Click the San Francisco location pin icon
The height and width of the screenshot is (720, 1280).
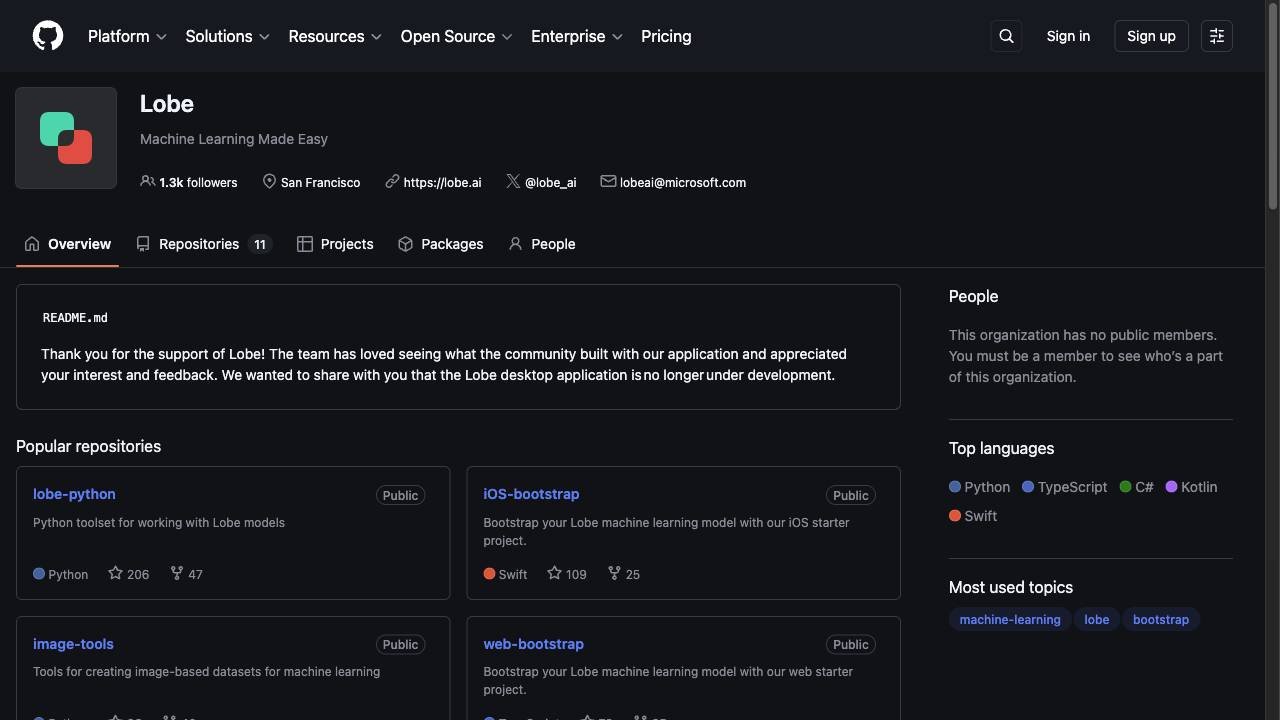(x=269, y=181)
